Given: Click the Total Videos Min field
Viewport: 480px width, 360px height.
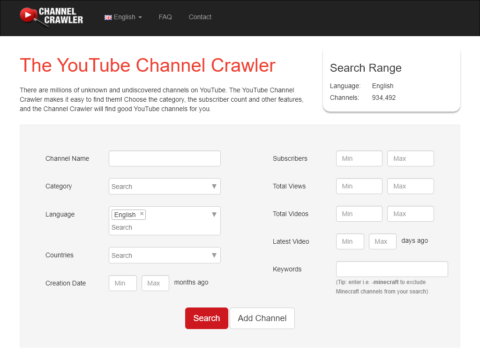Looking at the screenshot, I should tap(359, 214).
